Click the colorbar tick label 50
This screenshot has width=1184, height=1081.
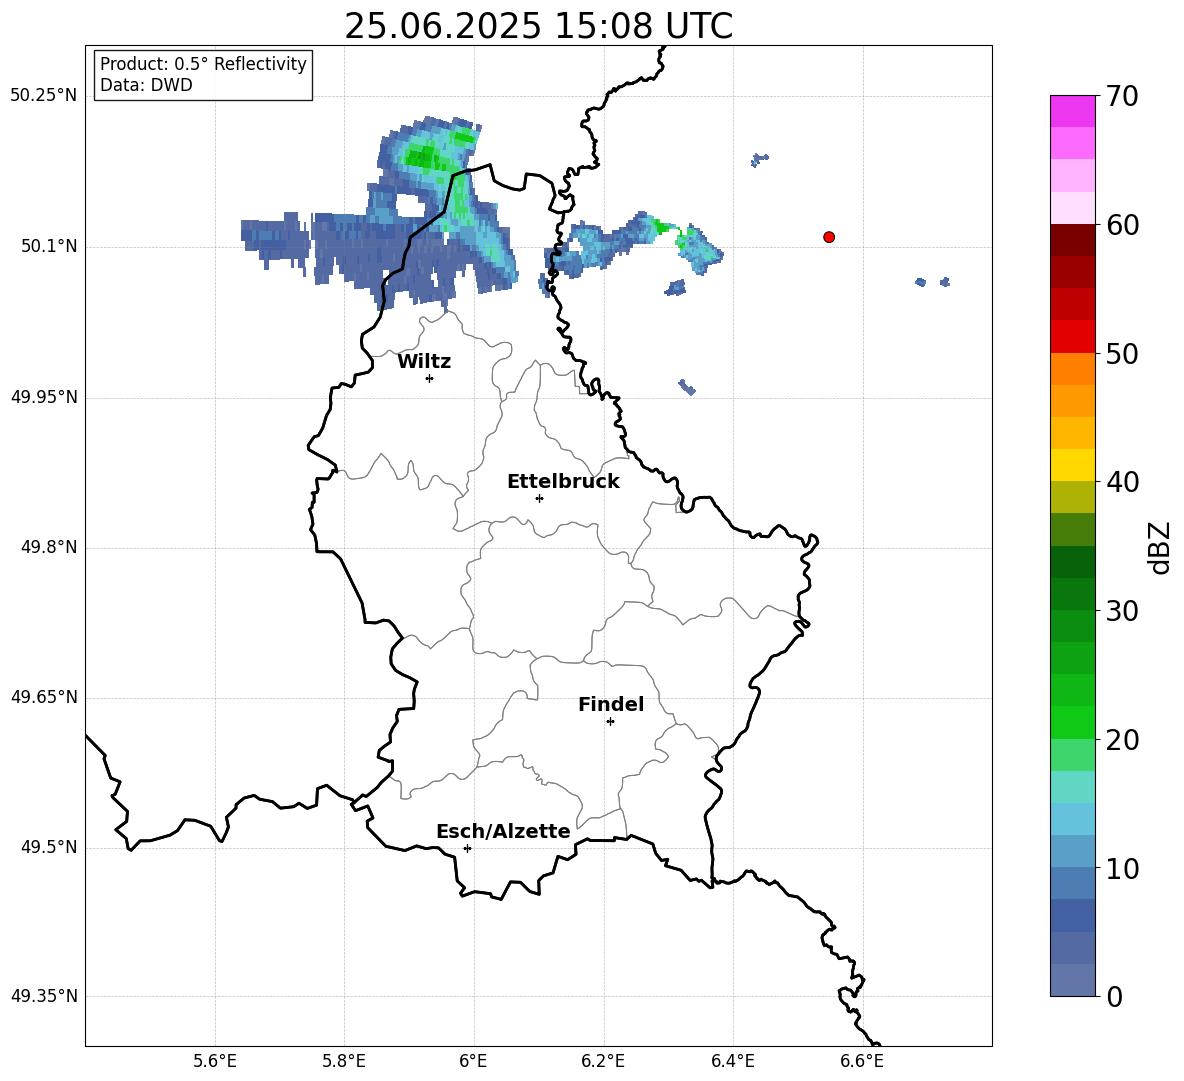click(1122, 353)
